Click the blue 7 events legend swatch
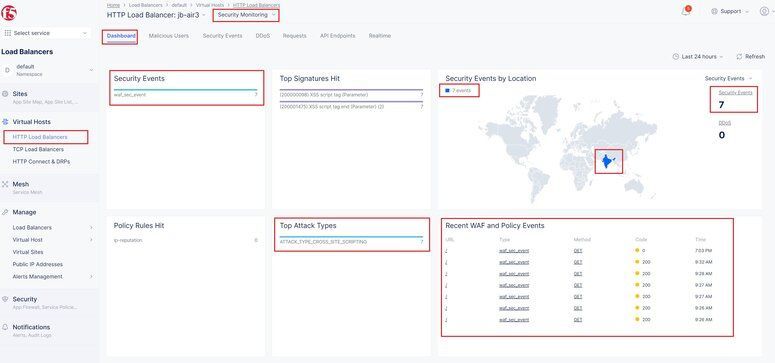This screenshot has height=363, width=775. pos(447,91)
